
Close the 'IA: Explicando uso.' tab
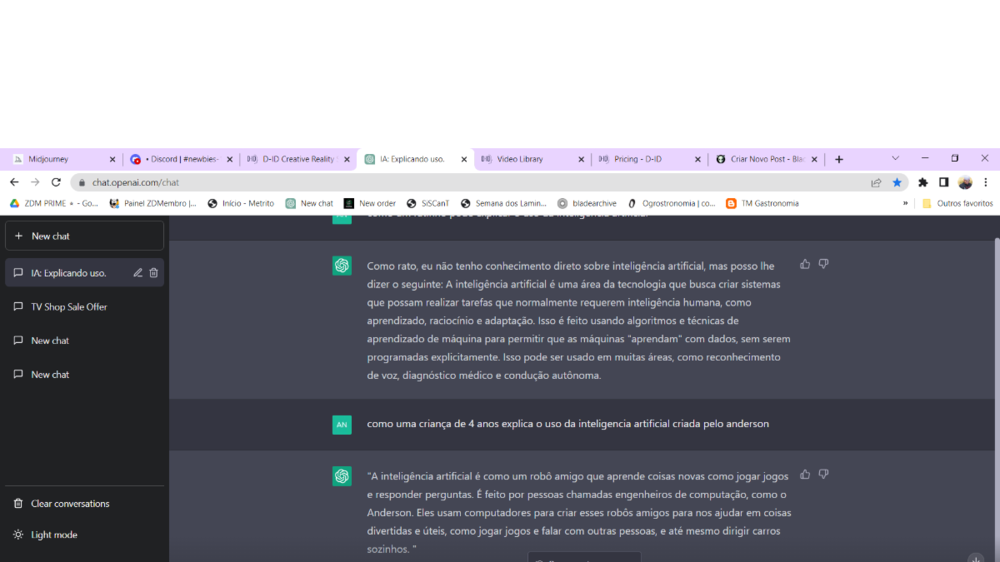click(x=464, y=159)
